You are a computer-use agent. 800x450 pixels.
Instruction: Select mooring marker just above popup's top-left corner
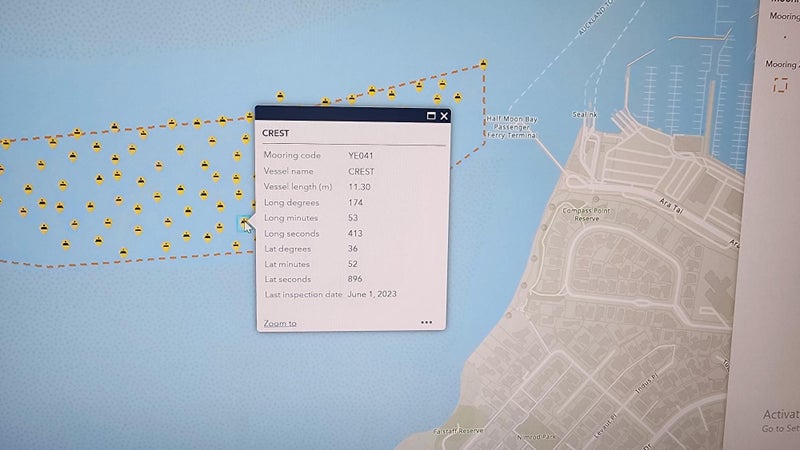(247, 116)
